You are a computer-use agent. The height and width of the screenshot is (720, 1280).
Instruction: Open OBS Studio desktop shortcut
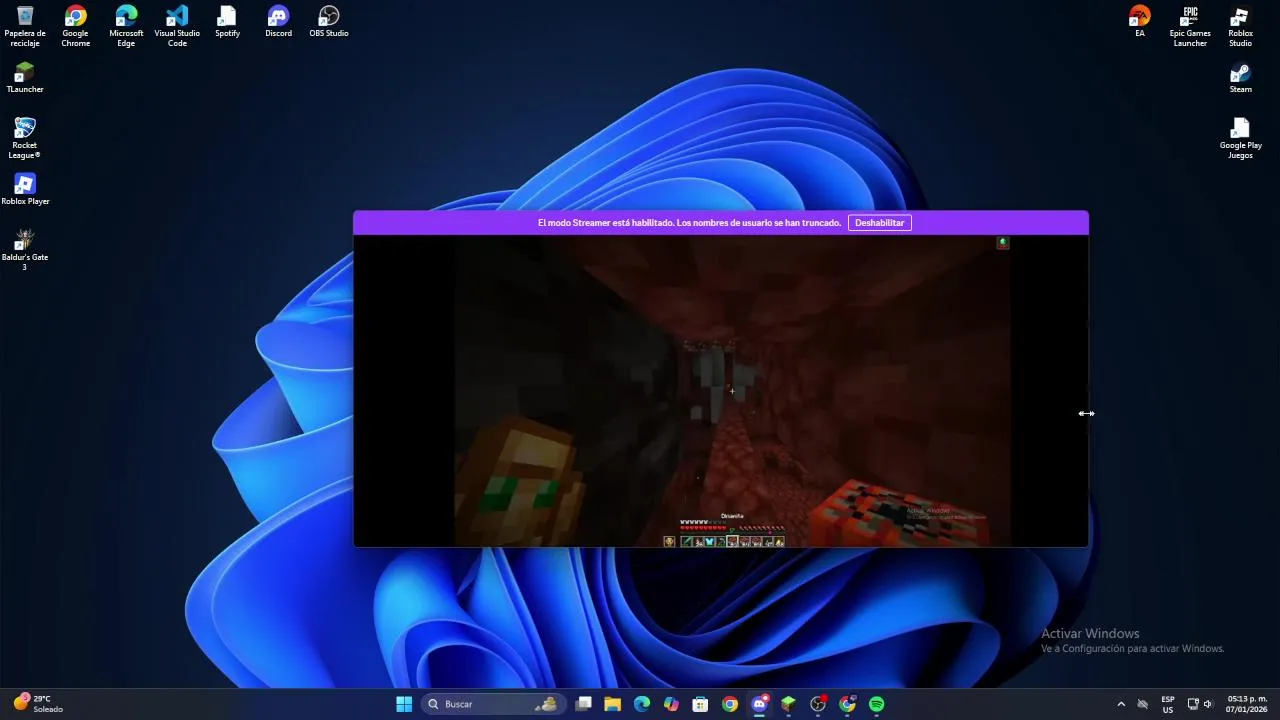(x=329, y=22)
